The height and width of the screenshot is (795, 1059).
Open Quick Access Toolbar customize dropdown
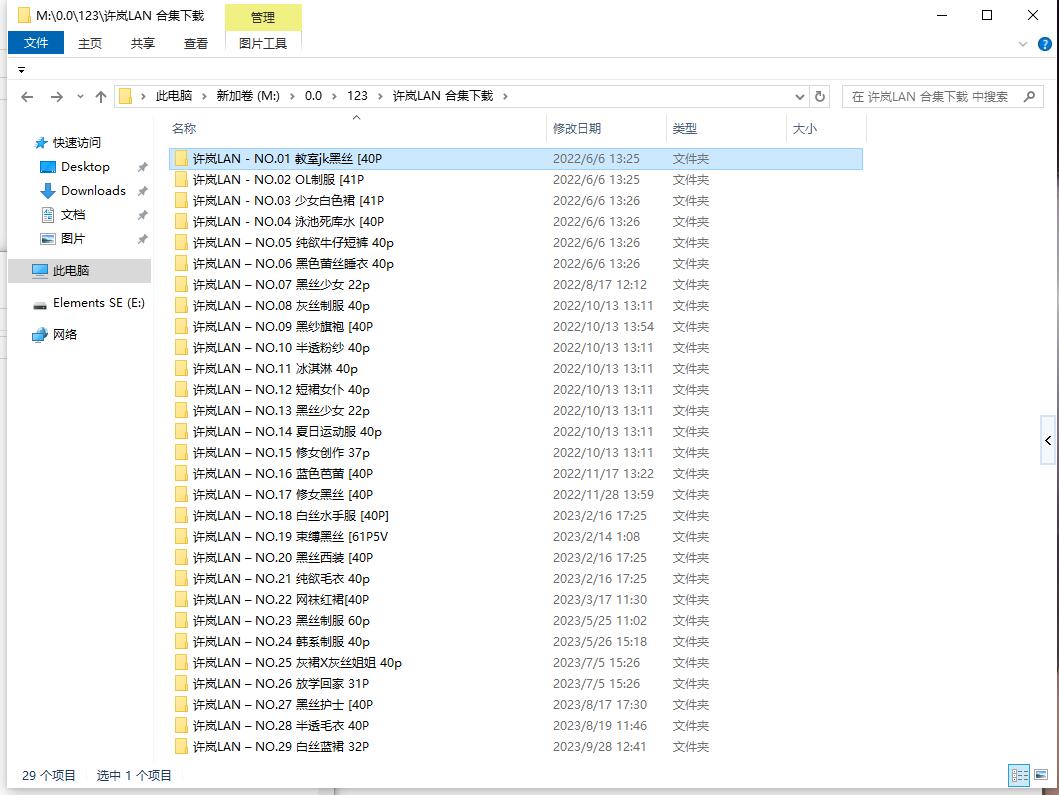click(x=22, y=70)
